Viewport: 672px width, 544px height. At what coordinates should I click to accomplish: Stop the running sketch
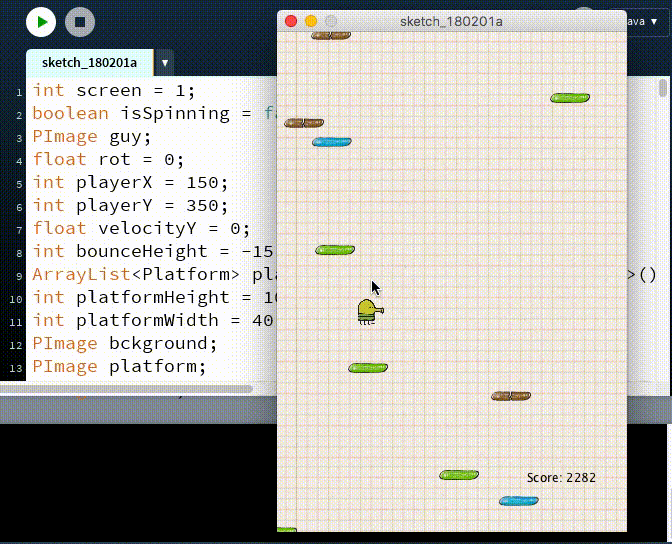[80, 22]
